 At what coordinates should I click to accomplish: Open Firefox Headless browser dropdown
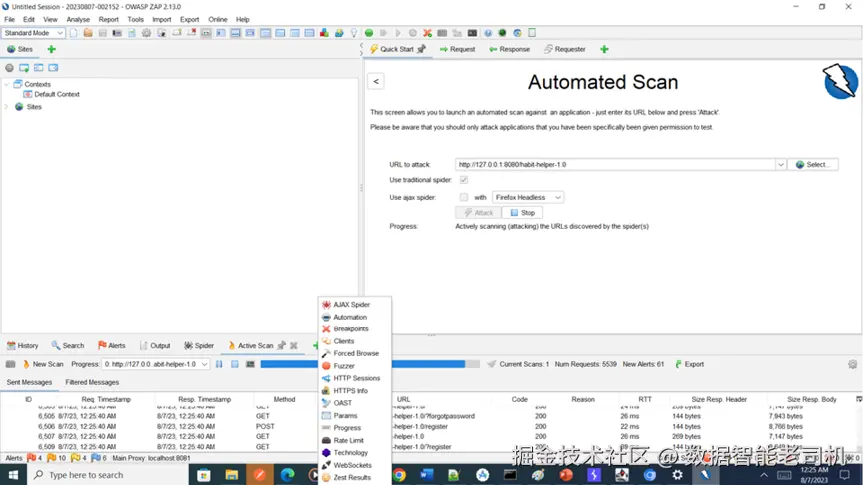pos(528,197)
